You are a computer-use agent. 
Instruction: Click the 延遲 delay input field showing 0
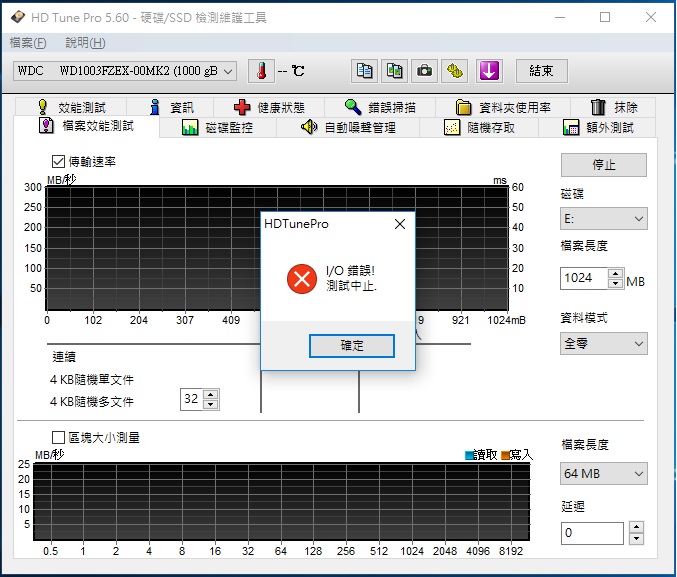(x=592, y=533)
